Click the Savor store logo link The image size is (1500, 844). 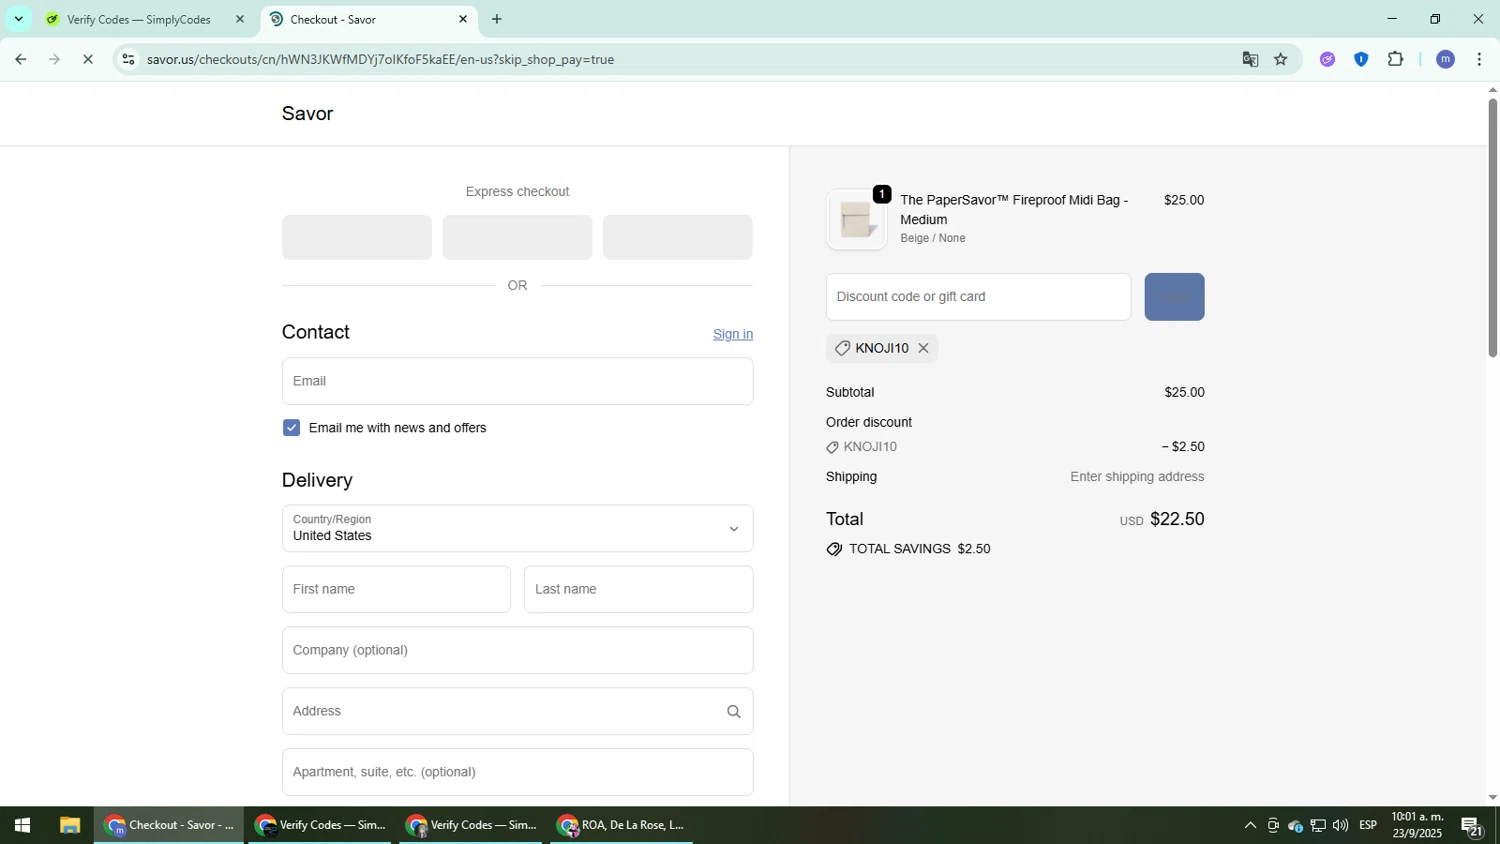tap(307, 113)
